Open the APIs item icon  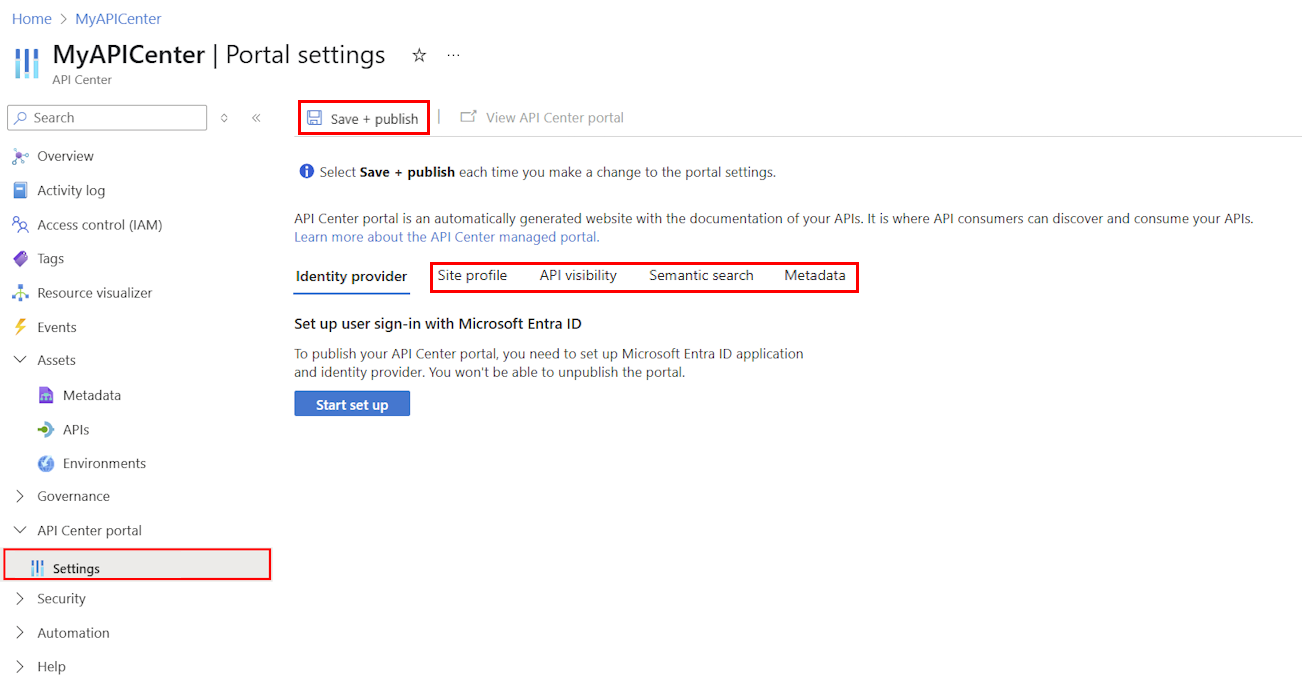point(46,430)
